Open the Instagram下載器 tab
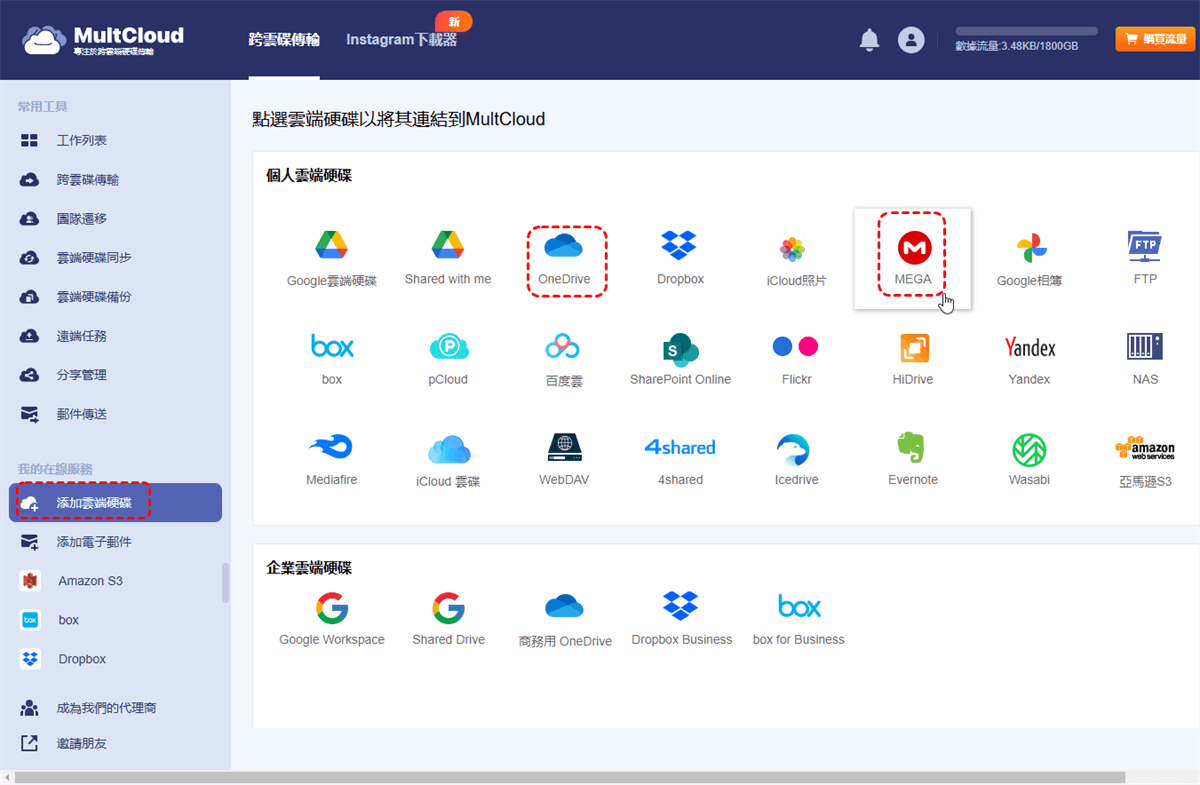This screenshot has width=1200, height=785. (x=401, y=39)
